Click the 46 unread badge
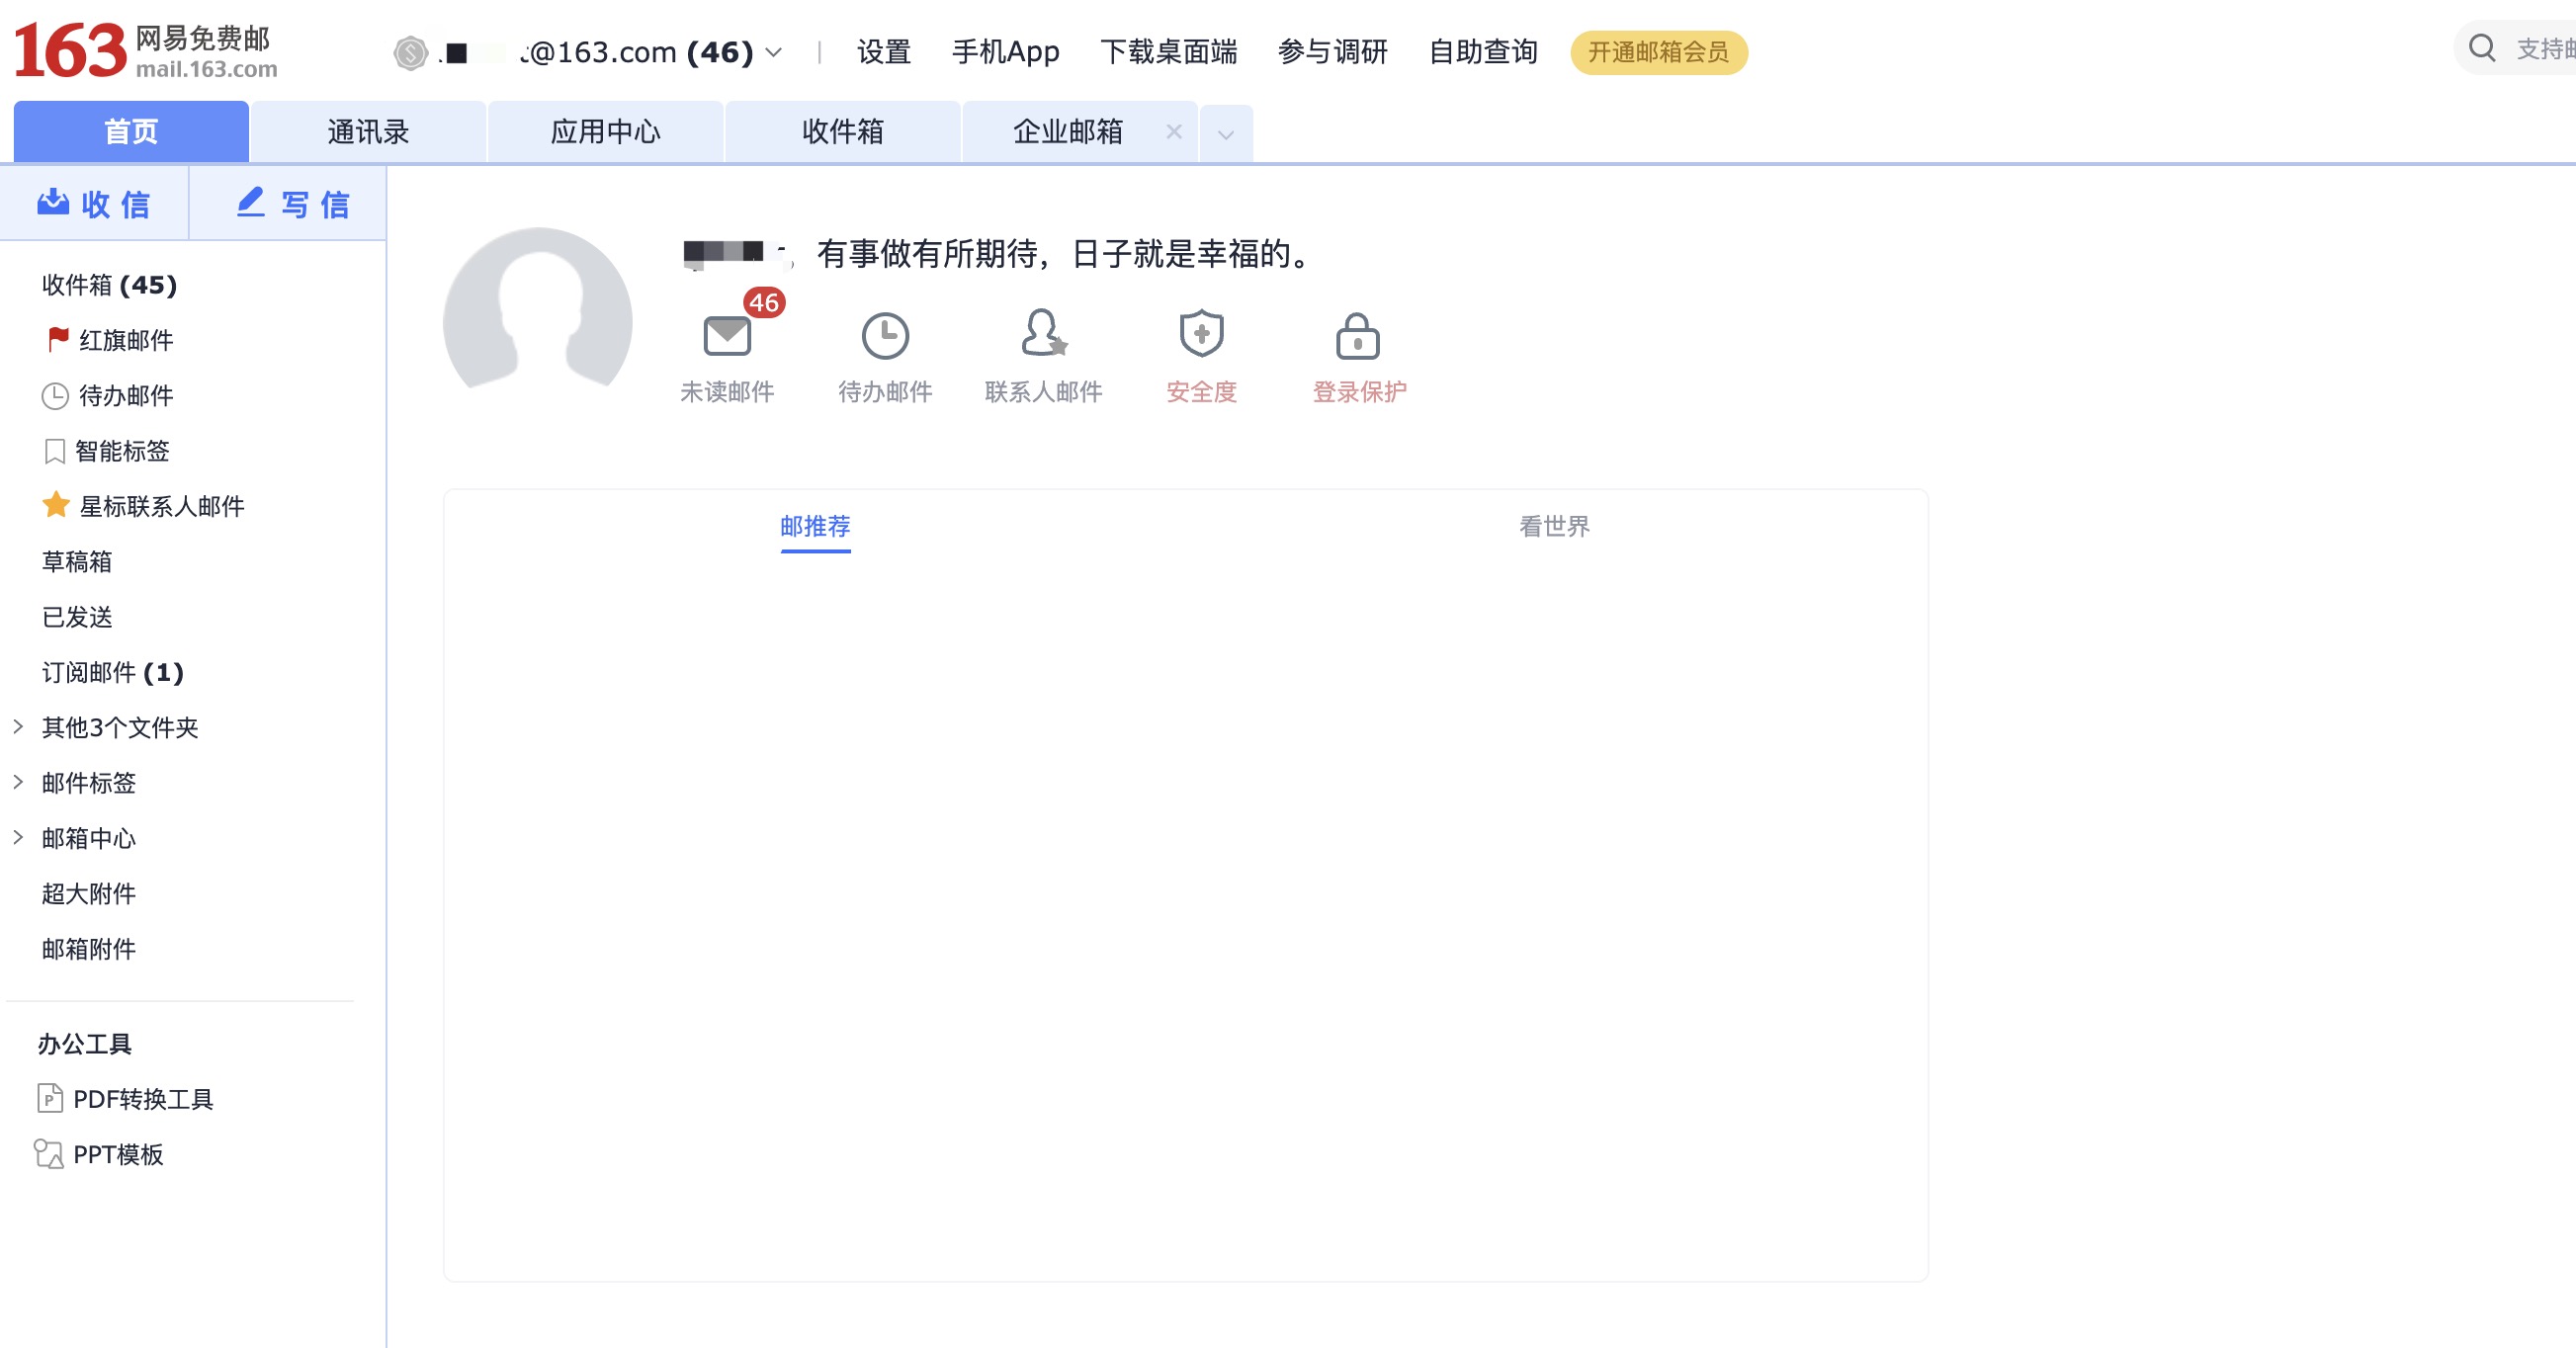This screenshot has width=2576, height=1348. [764, 302]
